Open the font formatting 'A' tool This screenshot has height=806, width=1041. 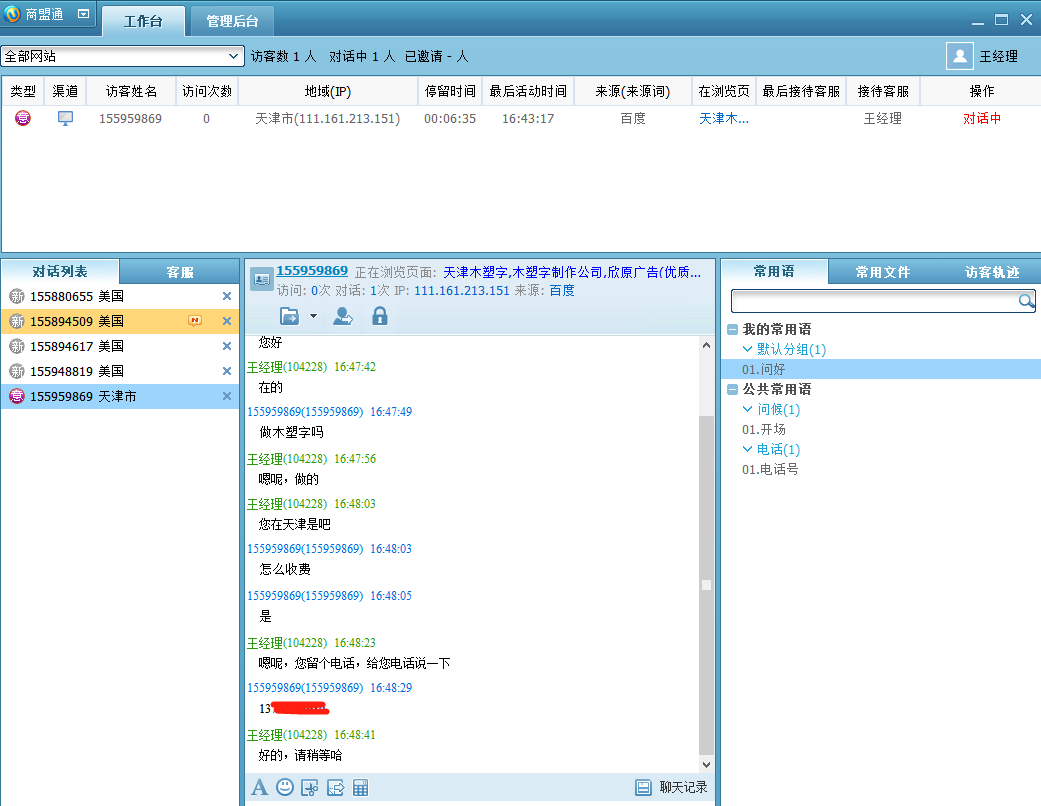(259, 787)
